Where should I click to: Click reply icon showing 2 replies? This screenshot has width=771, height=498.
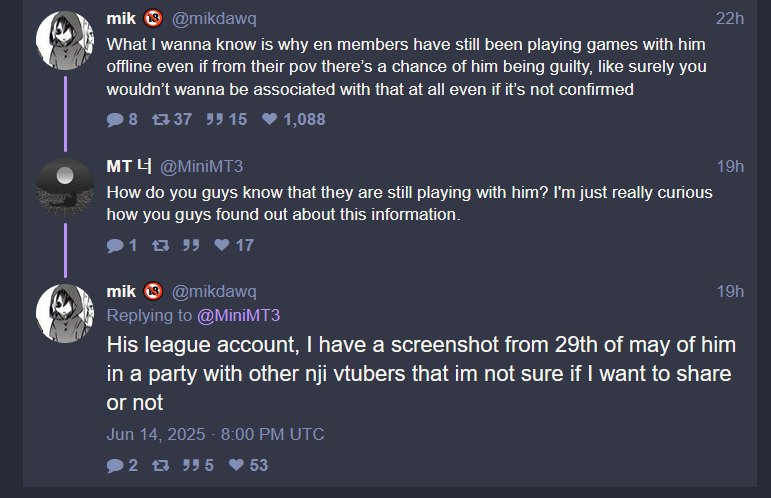tap(115, 465)
